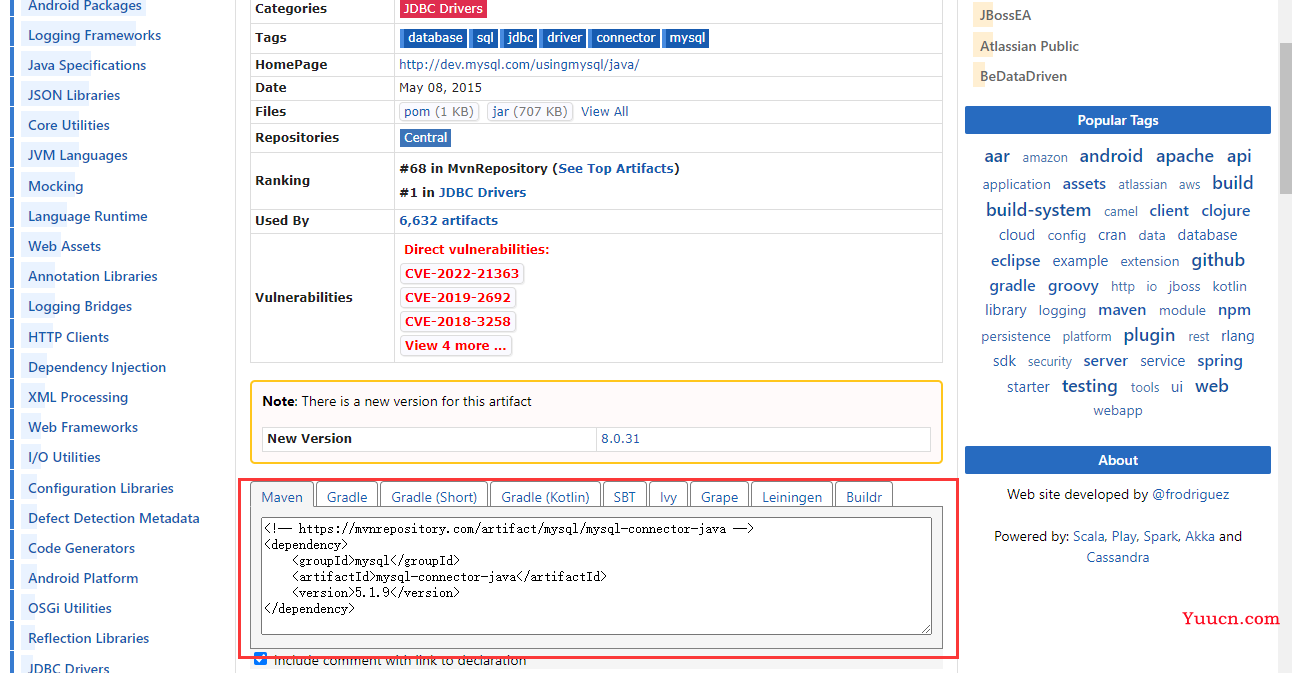Open vulnerability CVE-2018-3258

(x=458, y=321)
